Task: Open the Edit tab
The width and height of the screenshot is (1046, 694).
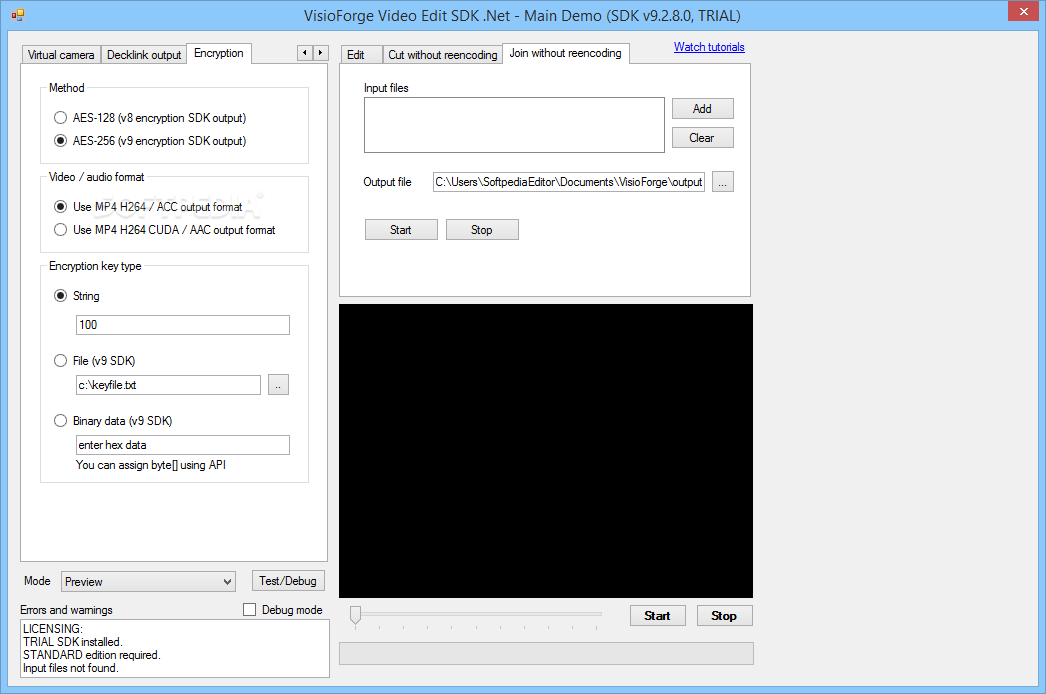Action: click(x=362, y=55)
